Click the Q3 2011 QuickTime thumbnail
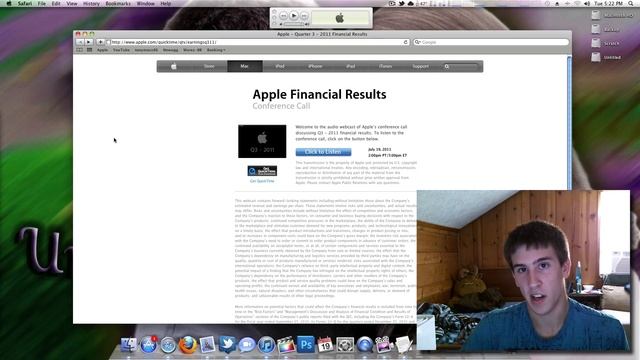This screenshot has width=640, height=360. pos(262,141)
